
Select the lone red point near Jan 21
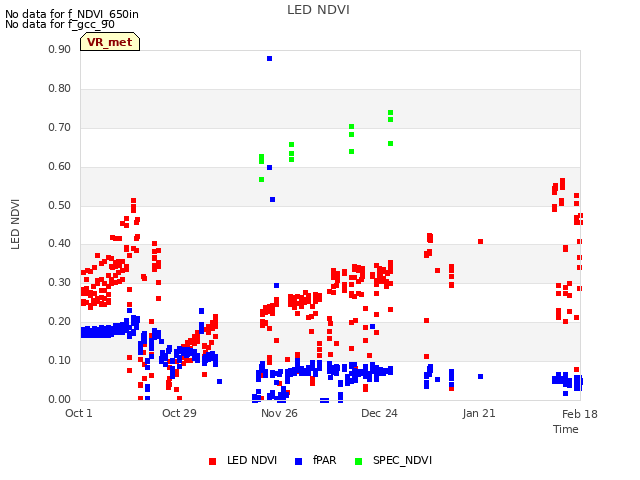(480, 242)
